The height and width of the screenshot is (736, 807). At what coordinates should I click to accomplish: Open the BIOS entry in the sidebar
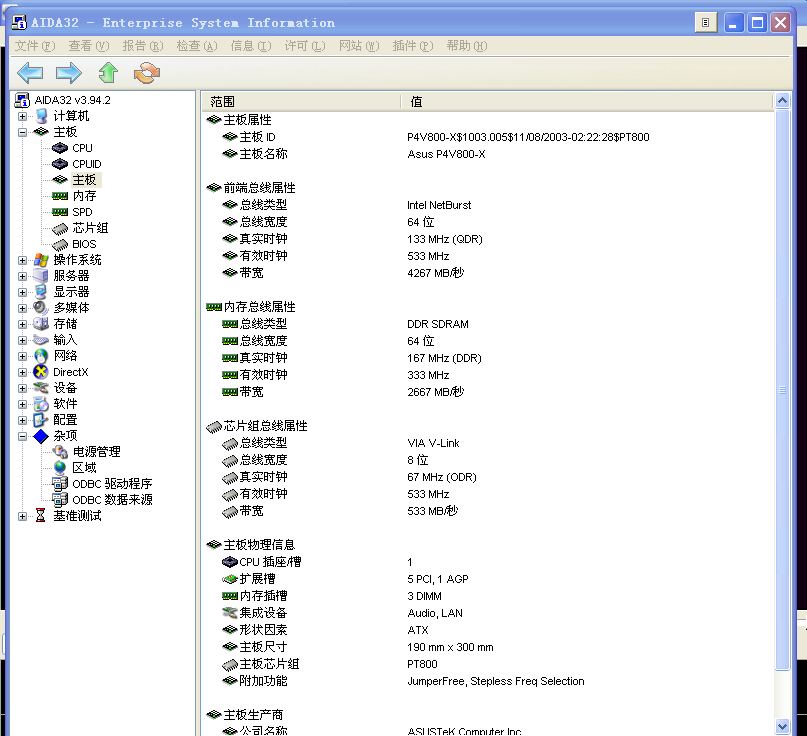(x=84, y=244)
